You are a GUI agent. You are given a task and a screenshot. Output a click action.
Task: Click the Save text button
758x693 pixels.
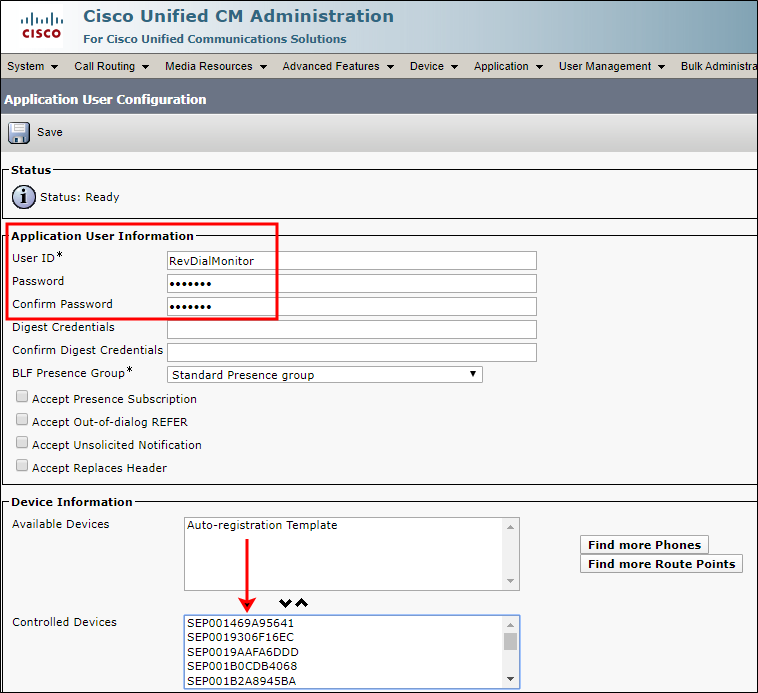pyautogui.click(x=50, y=132)
